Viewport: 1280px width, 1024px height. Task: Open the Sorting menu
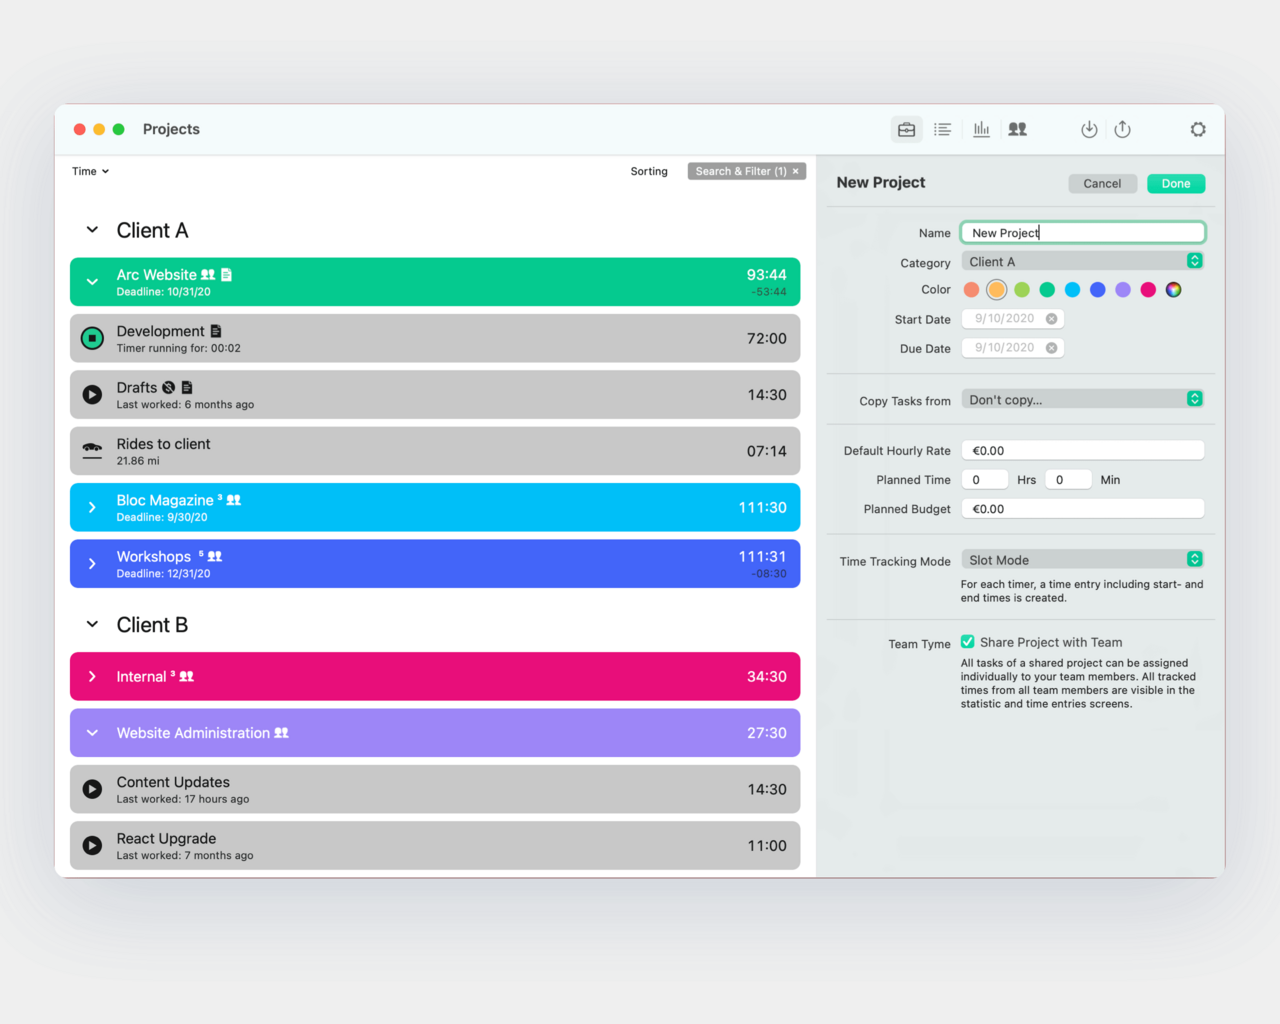(x=648, y=172)
